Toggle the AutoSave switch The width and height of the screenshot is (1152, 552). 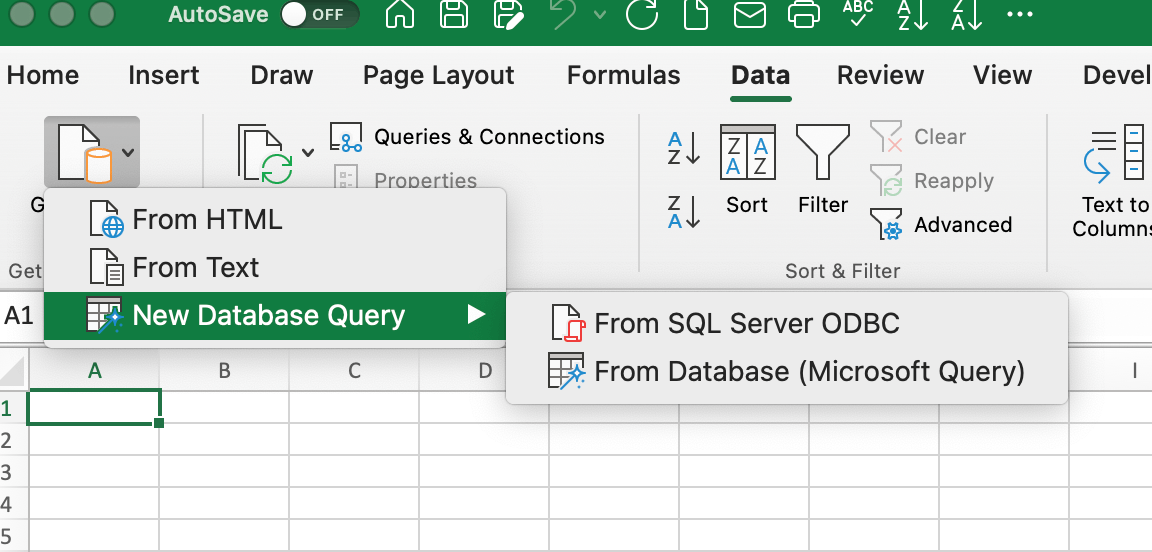319,15
